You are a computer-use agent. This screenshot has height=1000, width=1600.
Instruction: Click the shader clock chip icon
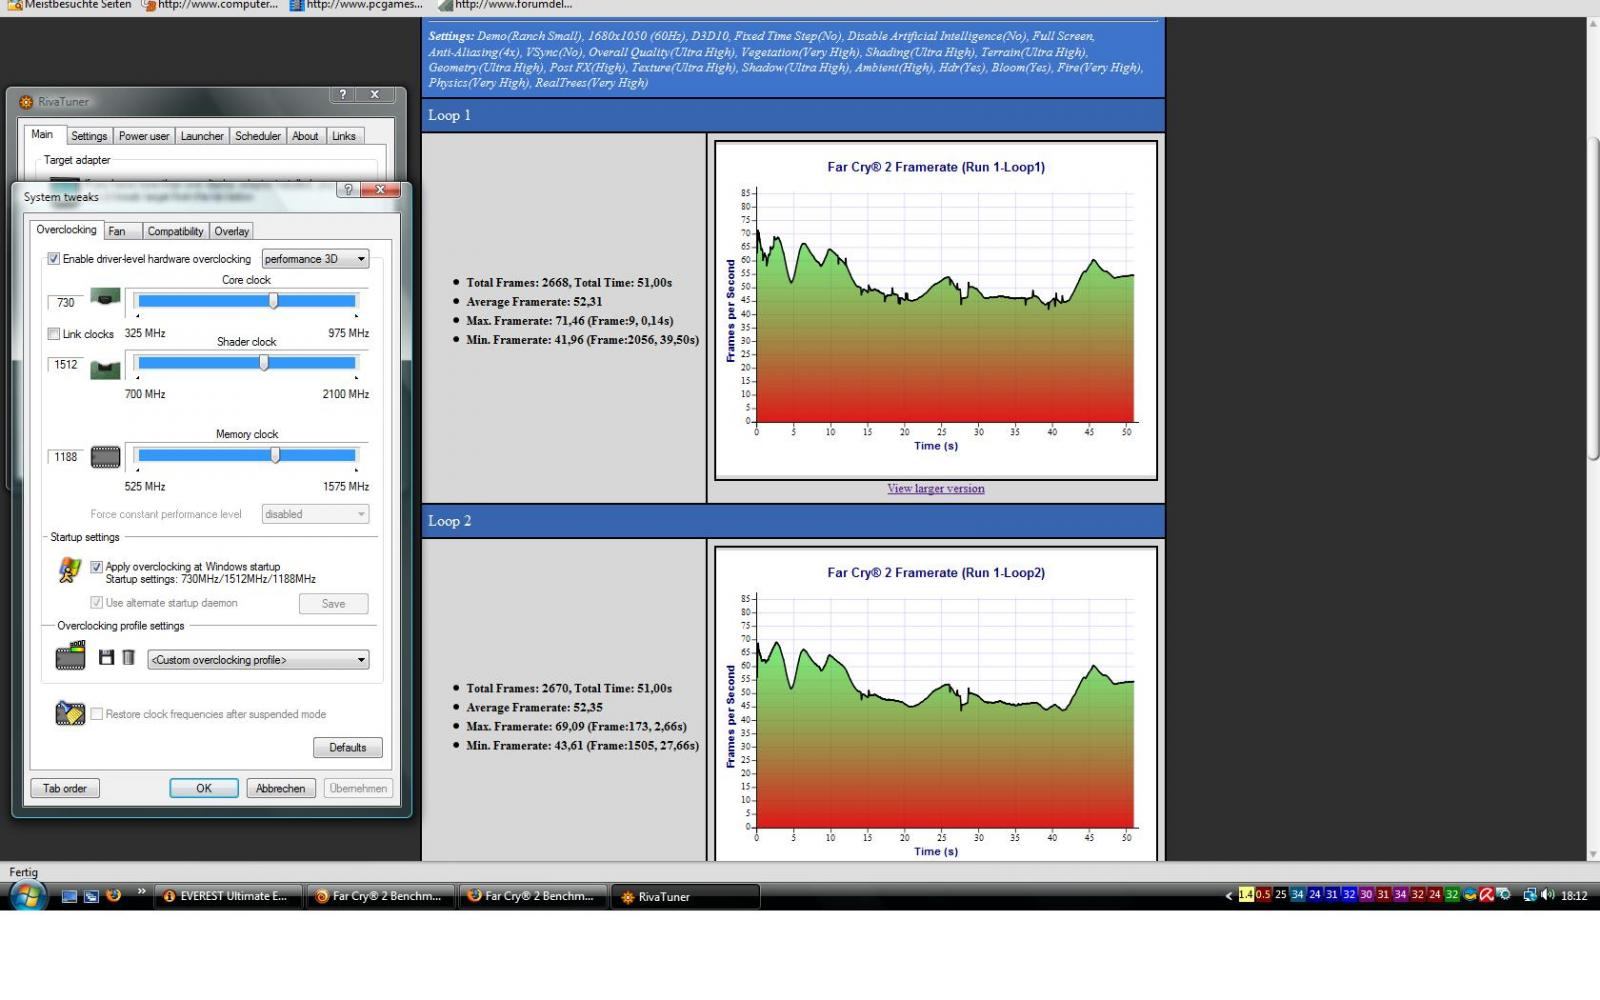[x=105, y=370]
